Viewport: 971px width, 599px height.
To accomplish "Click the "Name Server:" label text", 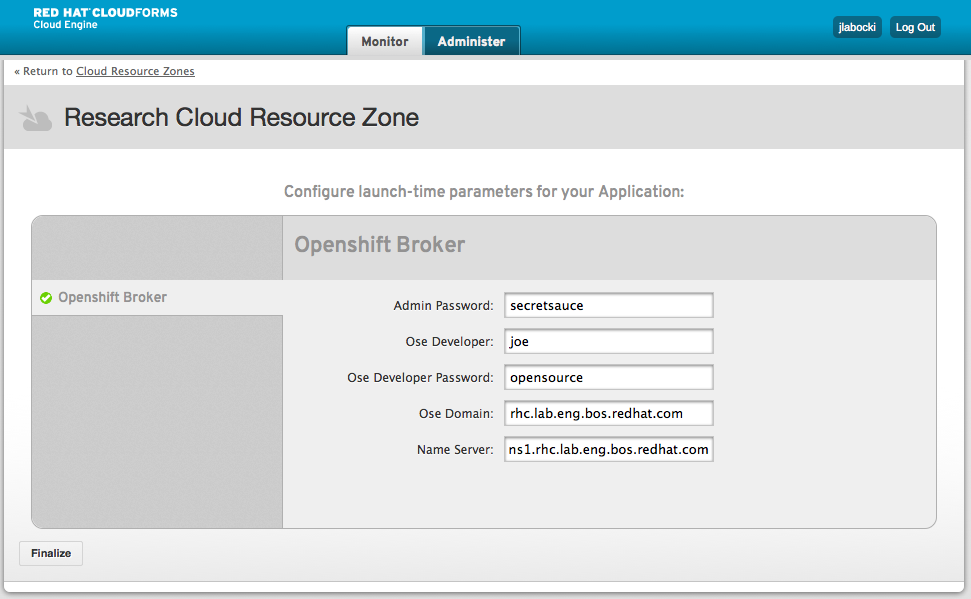I will pos(455,450).
